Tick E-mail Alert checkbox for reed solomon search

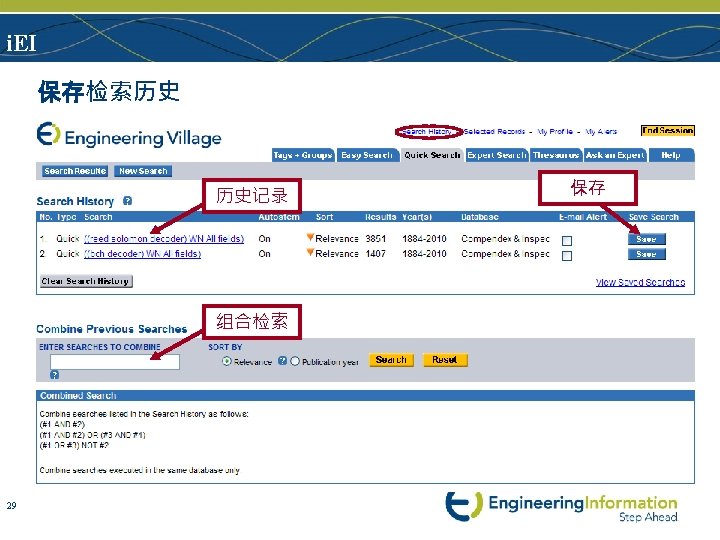coord(567,241)
